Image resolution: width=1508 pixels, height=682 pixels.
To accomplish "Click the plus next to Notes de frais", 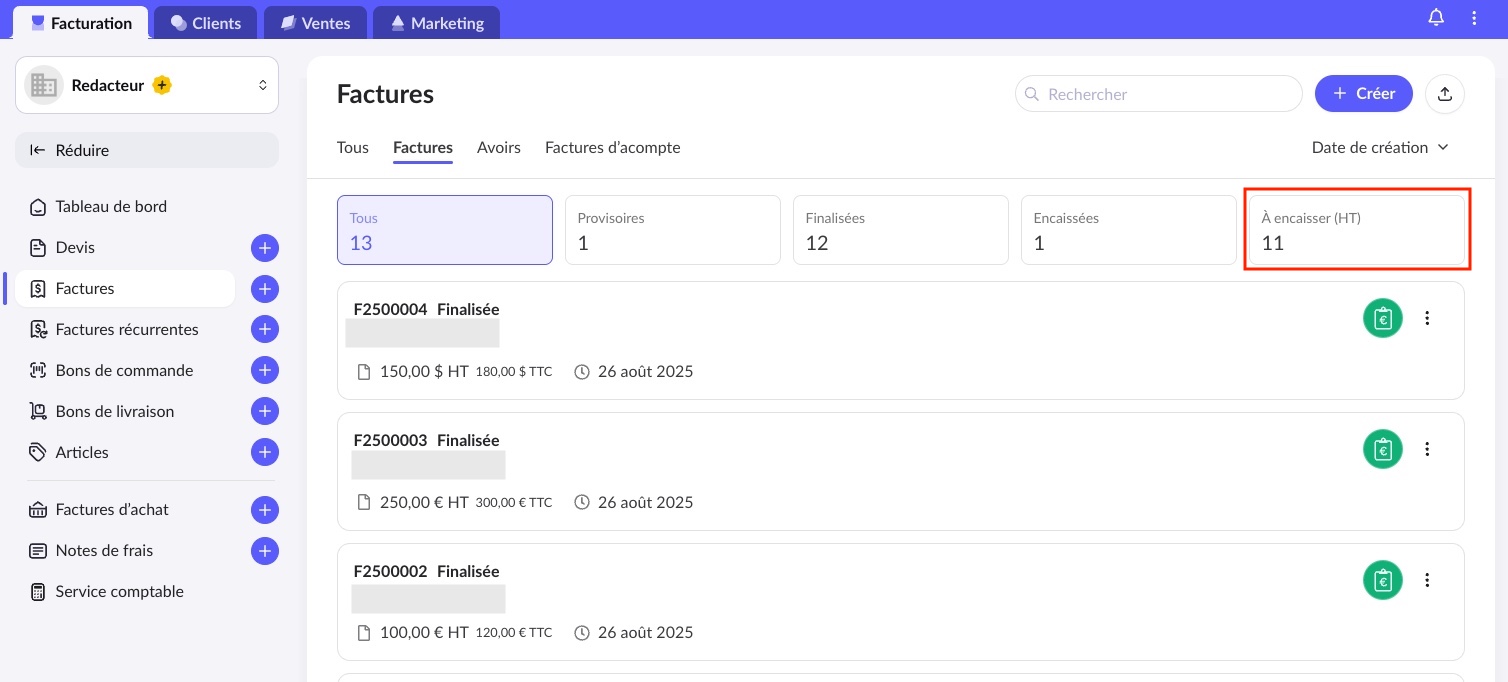I will pos(264,551).
